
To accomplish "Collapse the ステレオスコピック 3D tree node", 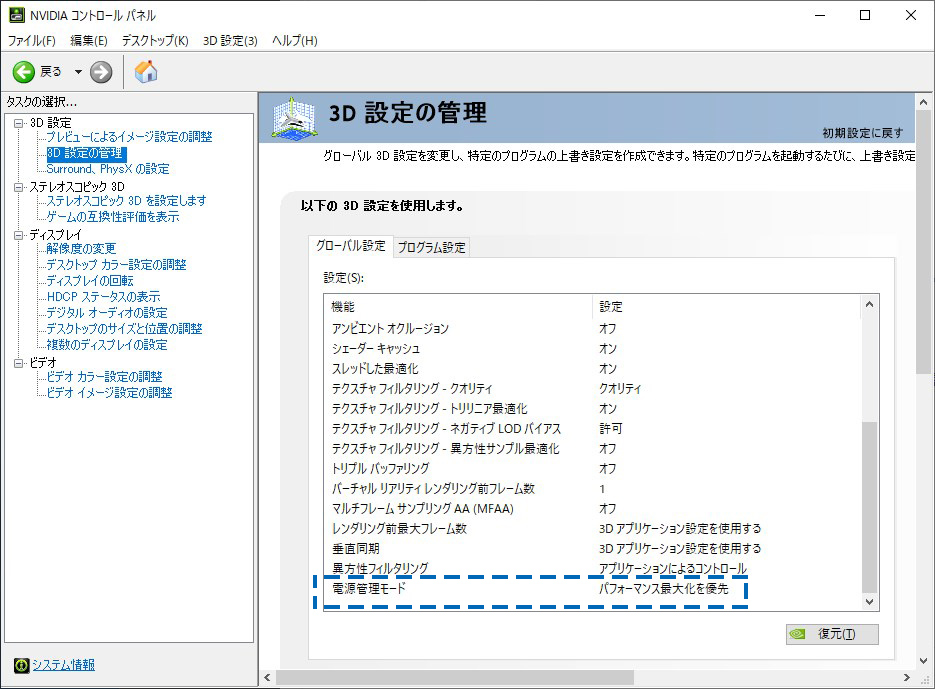I will point(18,187).
